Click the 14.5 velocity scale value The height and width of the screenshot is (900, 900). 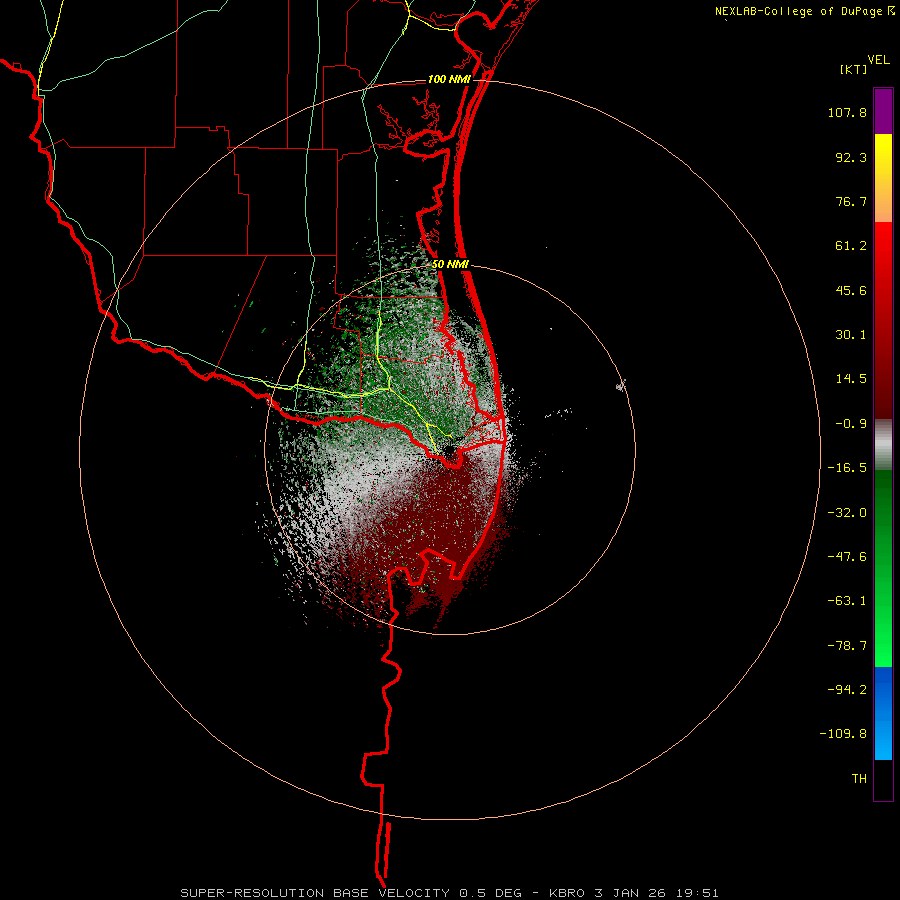pyautogui.click(x=851, y=379)
